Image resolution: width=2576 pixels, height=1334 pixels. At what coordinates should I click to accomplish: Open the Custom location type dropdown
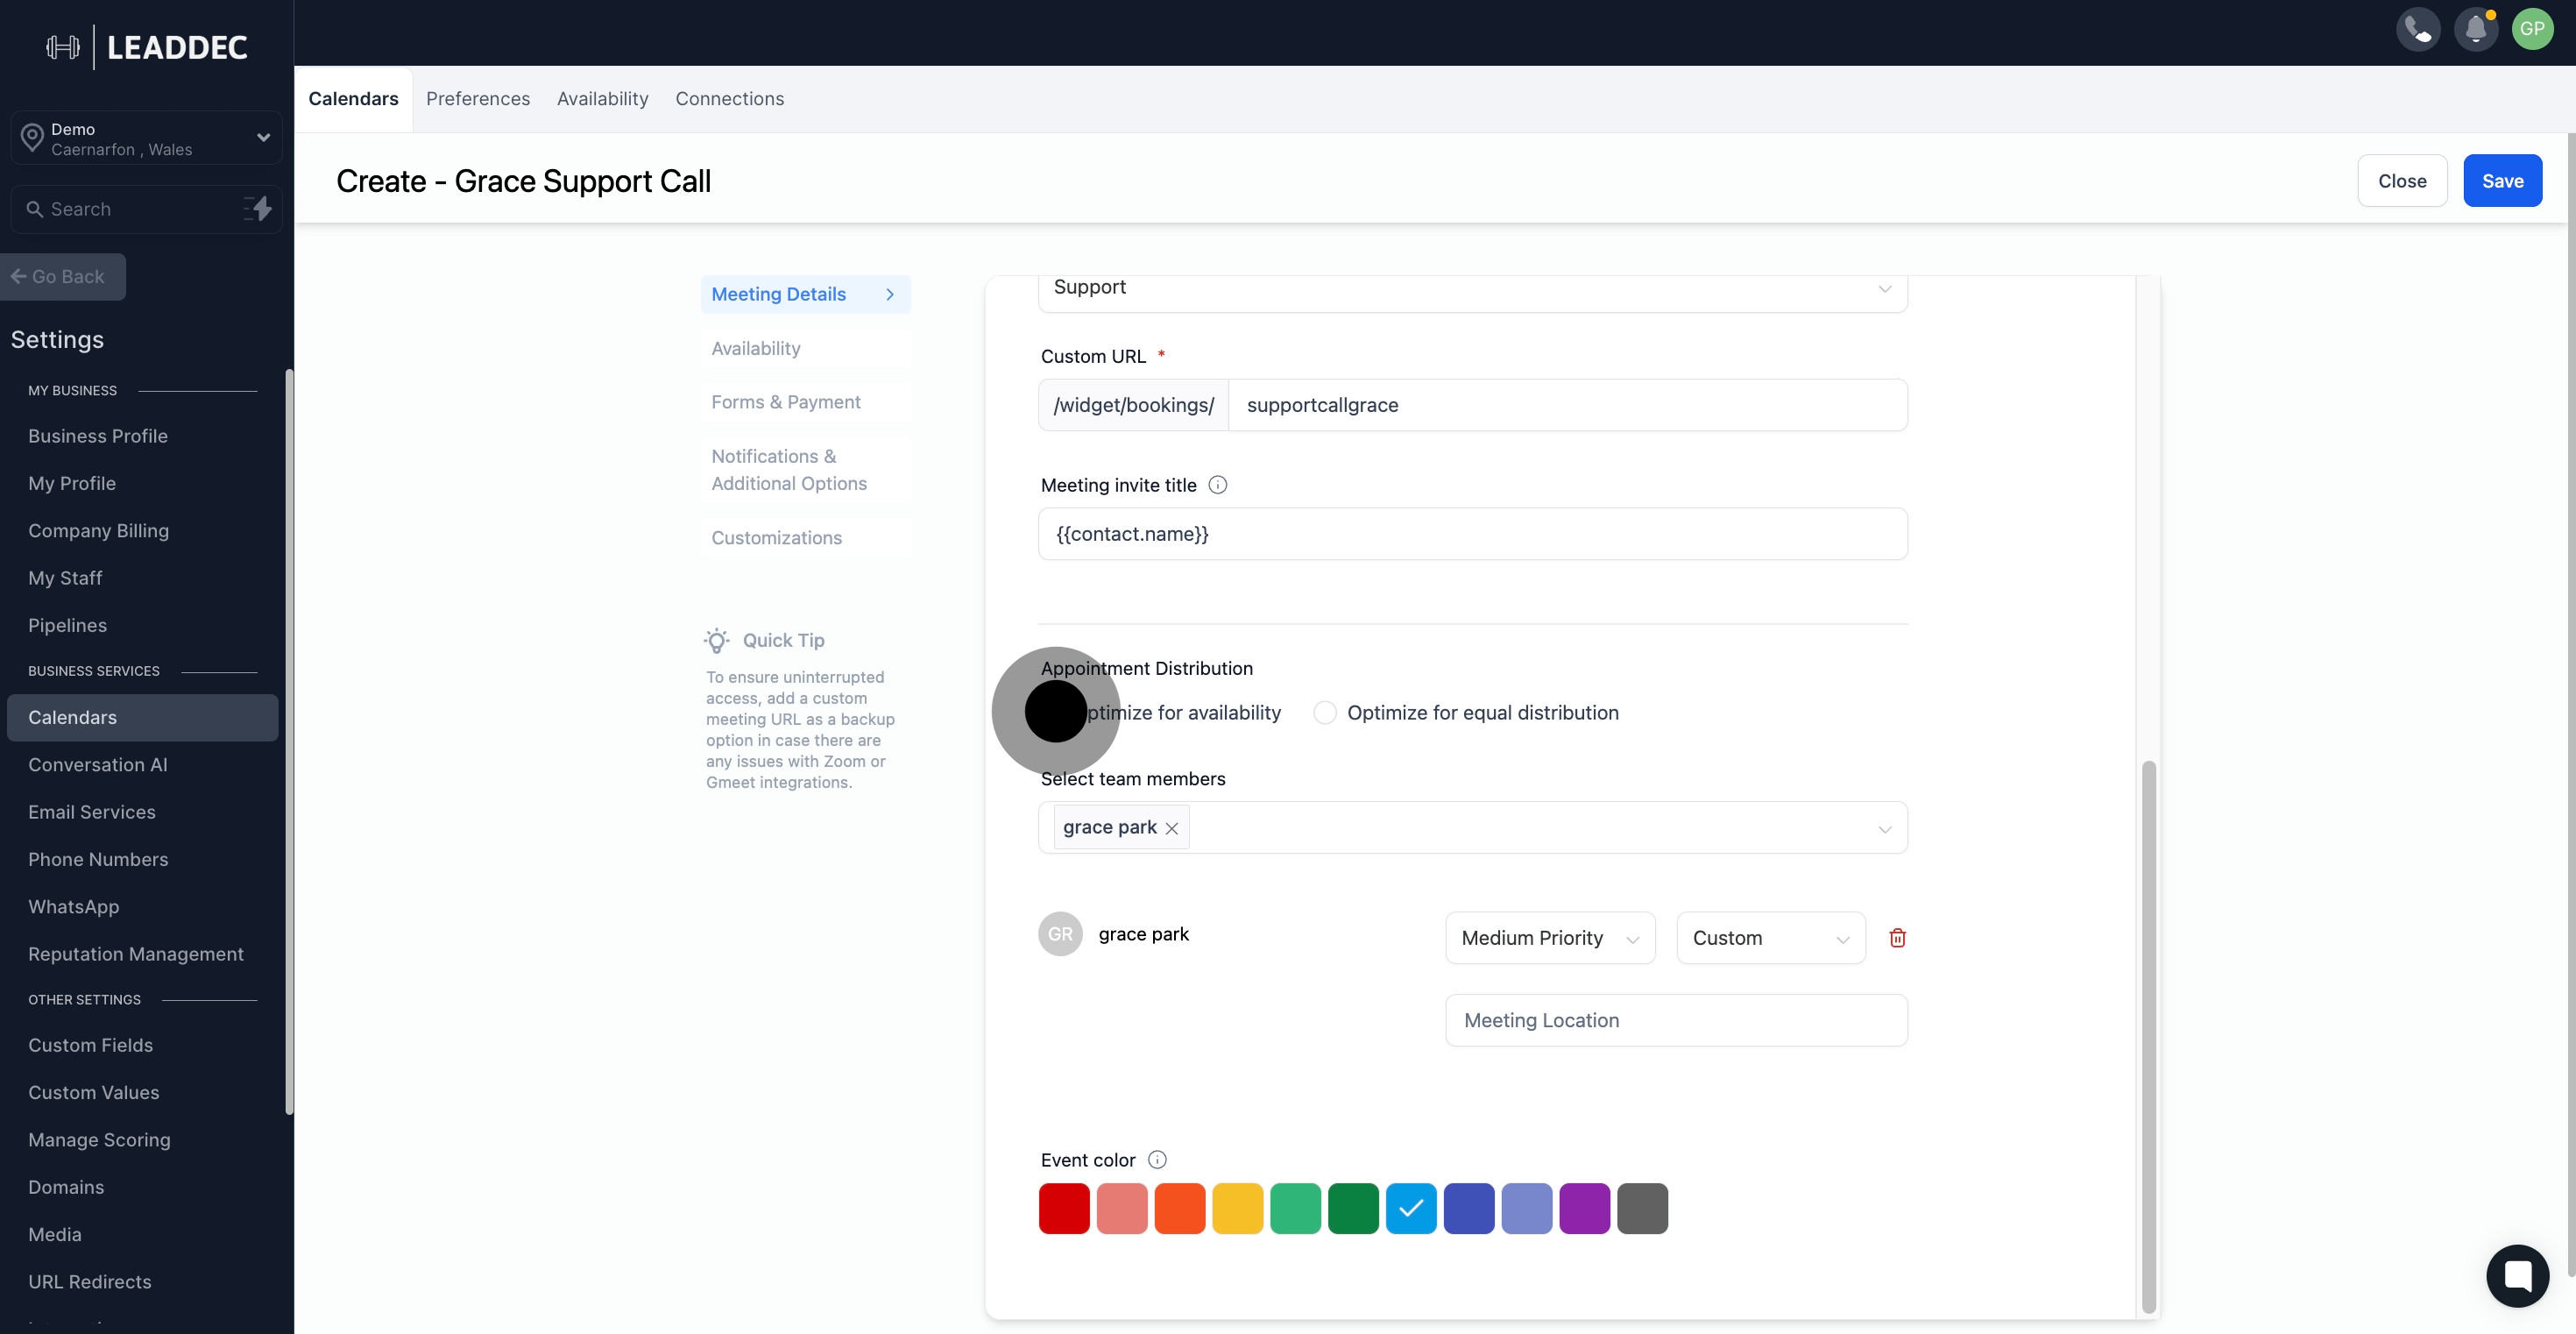1771,938
